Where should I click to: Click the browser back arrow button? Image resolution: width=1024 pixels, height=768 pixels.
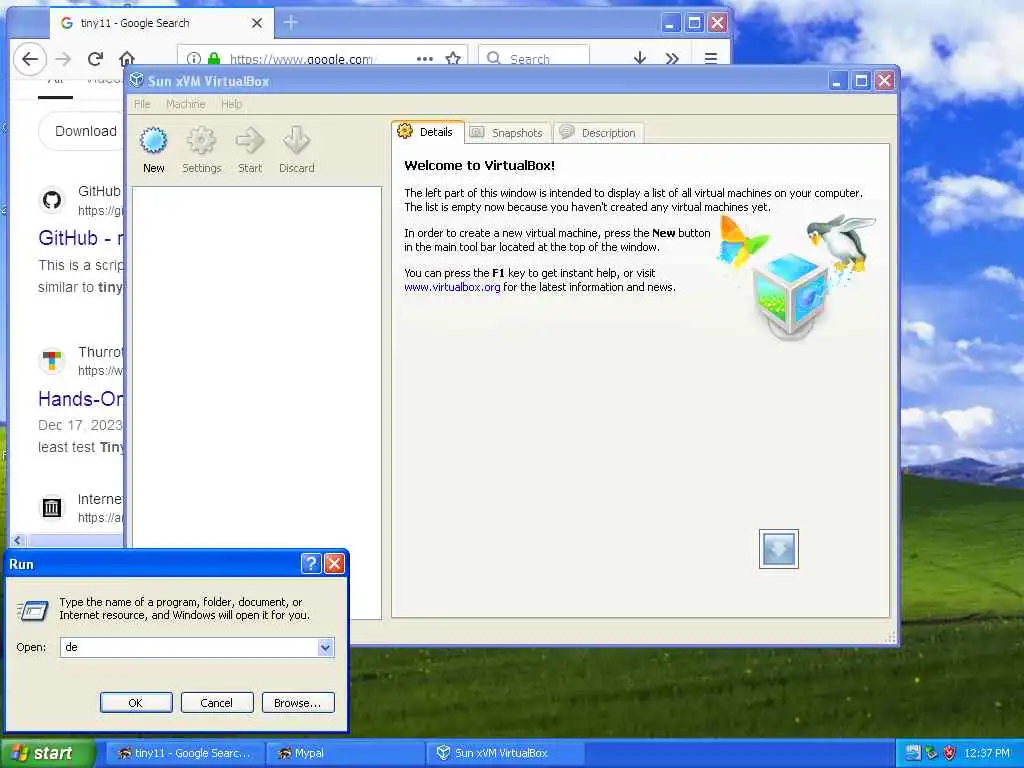[30, 59]
